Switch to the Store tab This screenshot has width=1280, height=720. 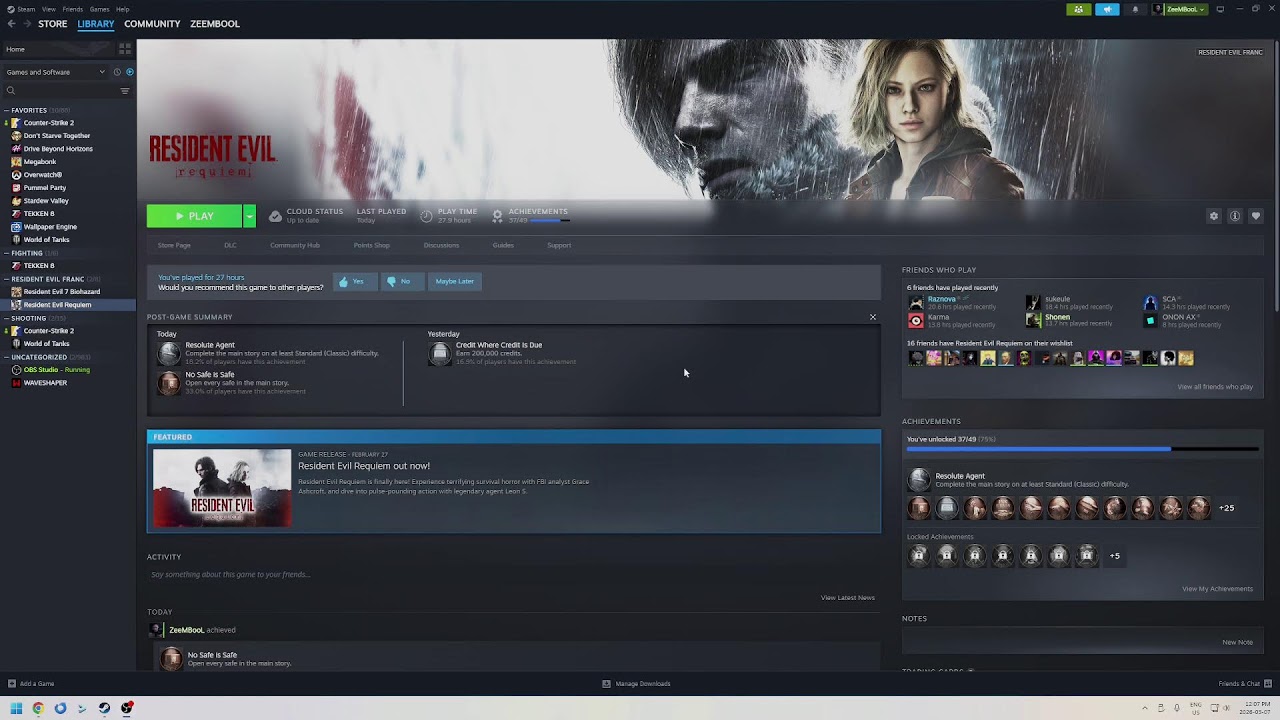[x=53, y=24]
